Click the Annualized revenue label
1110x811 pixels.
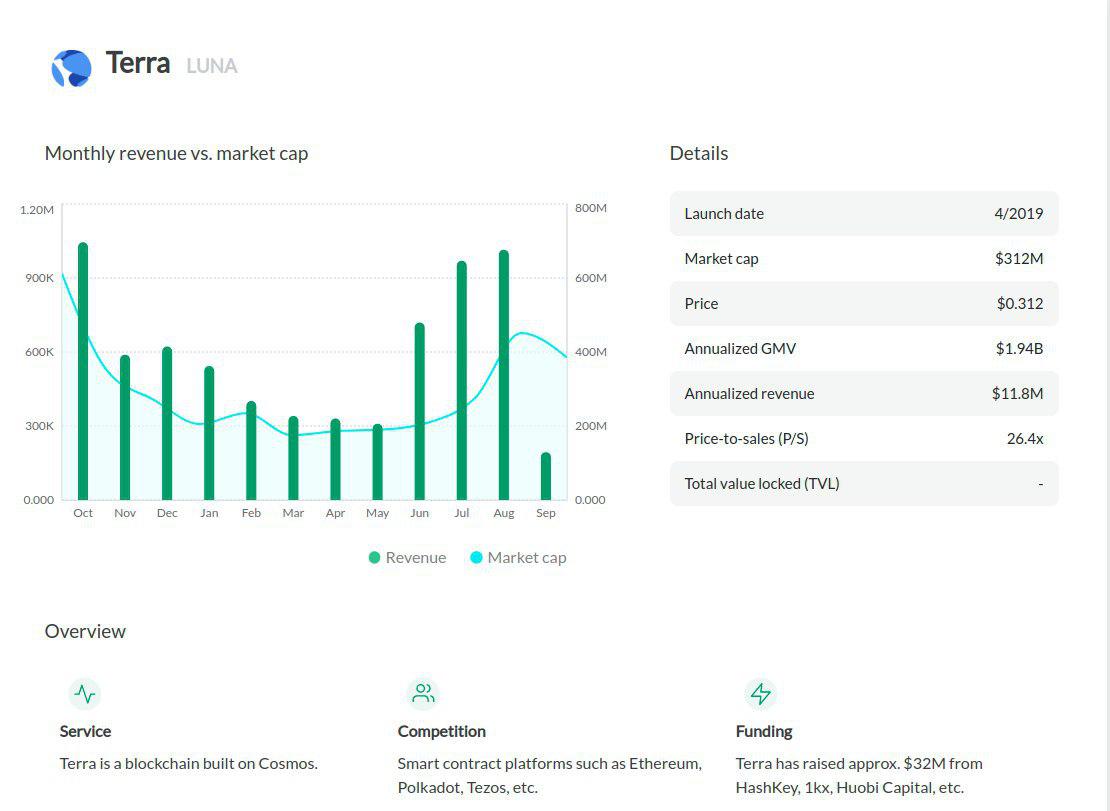(x=750, y=393)
